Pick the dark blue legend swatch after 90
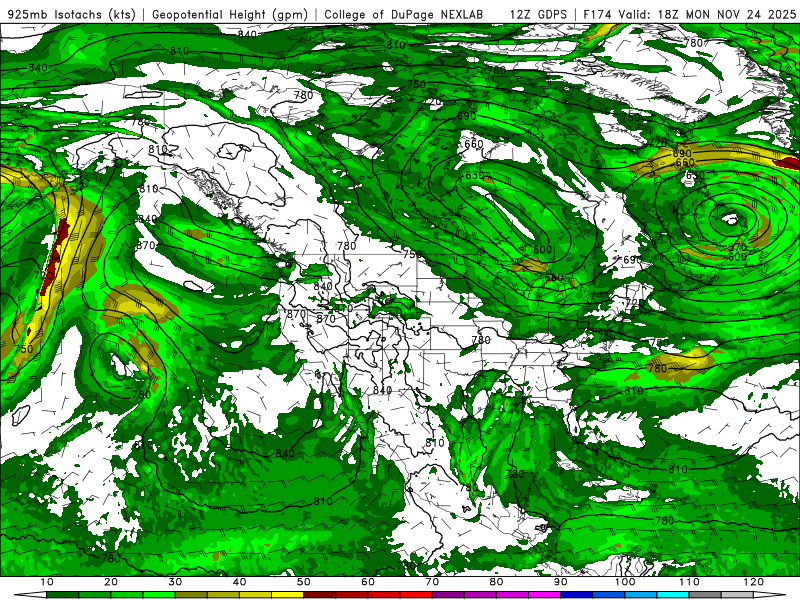The height and width of the screenshot is (600, 800). 577,595
